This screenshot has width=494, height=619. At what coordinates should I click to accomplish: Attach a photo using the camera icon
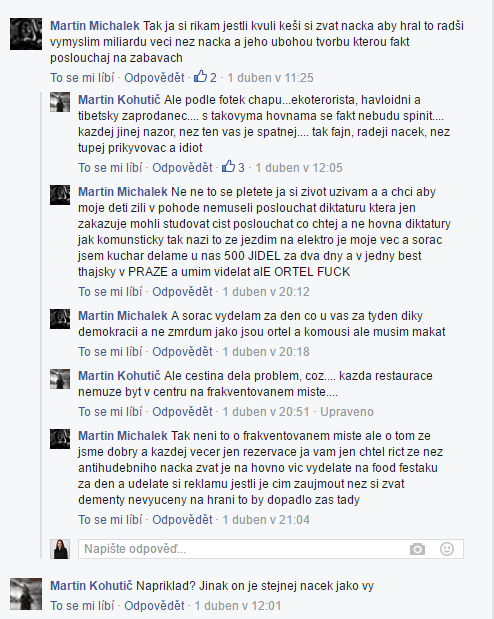click(417, 549)
